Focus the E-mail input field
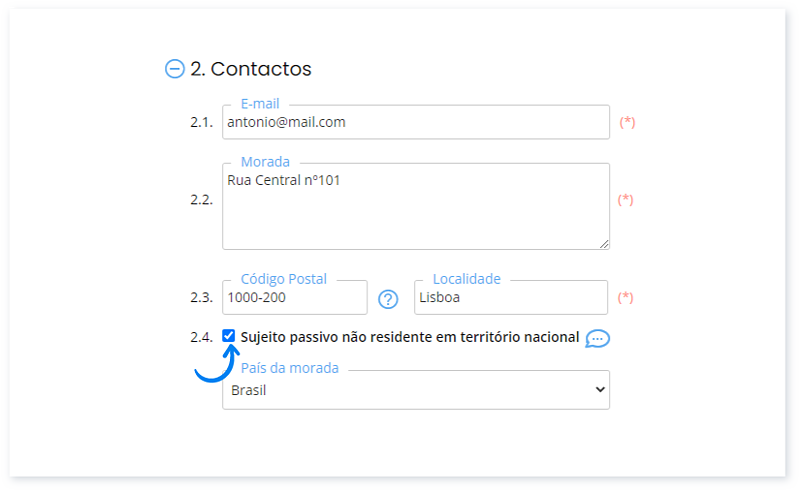Image resolution: width=800 pixels, height=491 pixels. [x=415, y=122]
